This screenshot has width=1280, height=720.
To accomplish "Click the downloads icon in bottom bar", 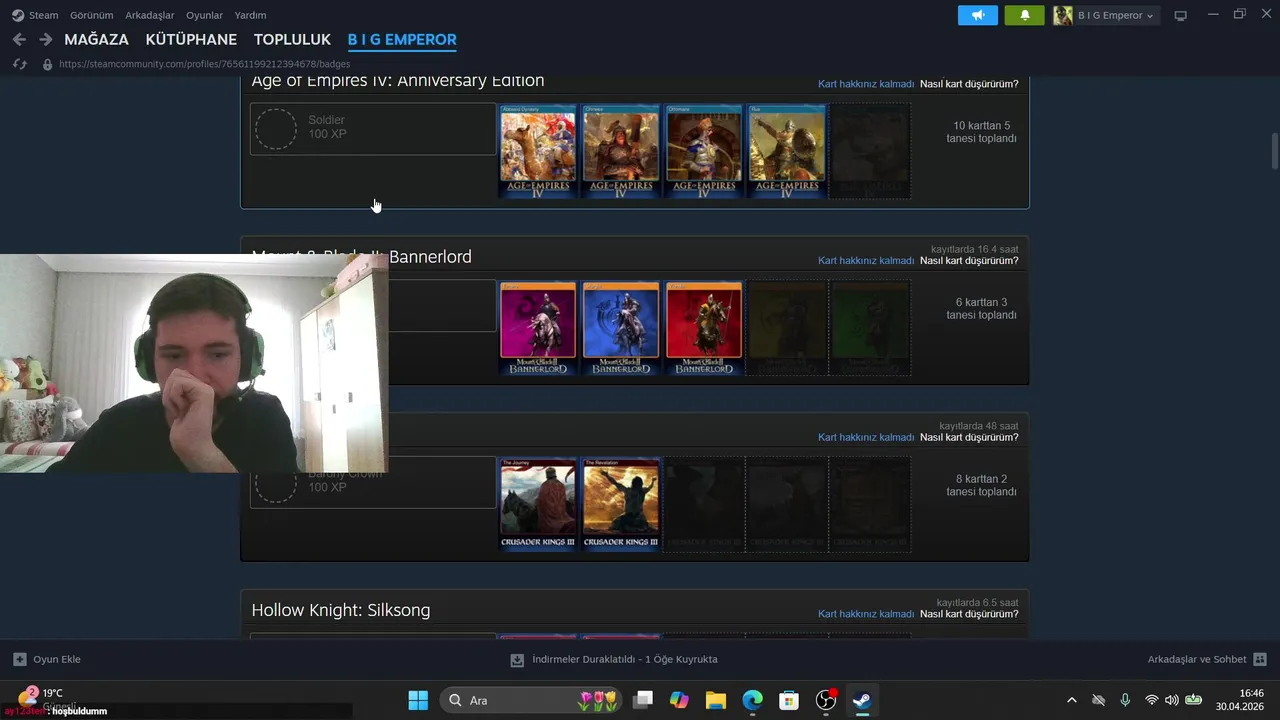I will click(517, 660).
